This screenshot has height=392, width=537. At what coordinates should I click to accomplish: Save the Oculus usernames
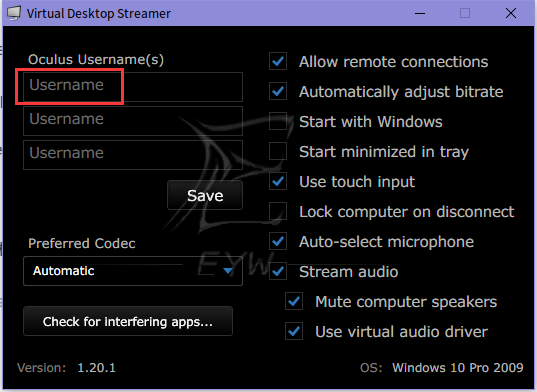point(205,195)
